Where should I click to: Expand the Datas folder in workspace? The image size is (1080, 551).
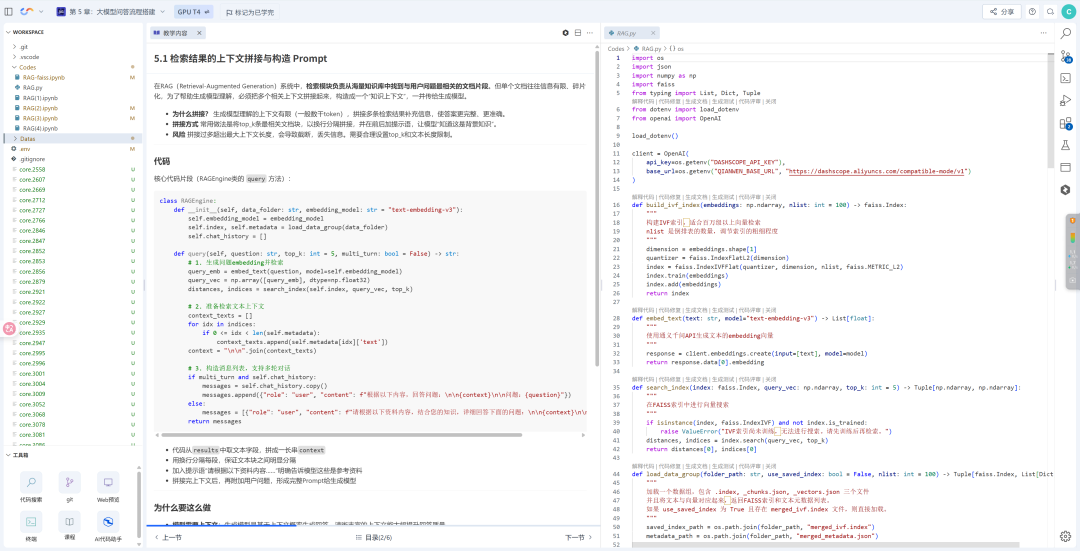28,138
